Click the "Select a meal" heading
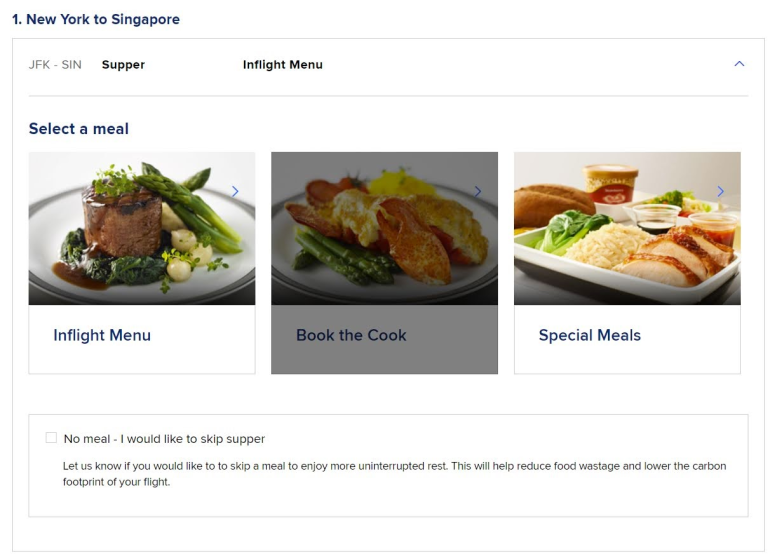This screenshot has width=770, height=556. click(79, 129)
